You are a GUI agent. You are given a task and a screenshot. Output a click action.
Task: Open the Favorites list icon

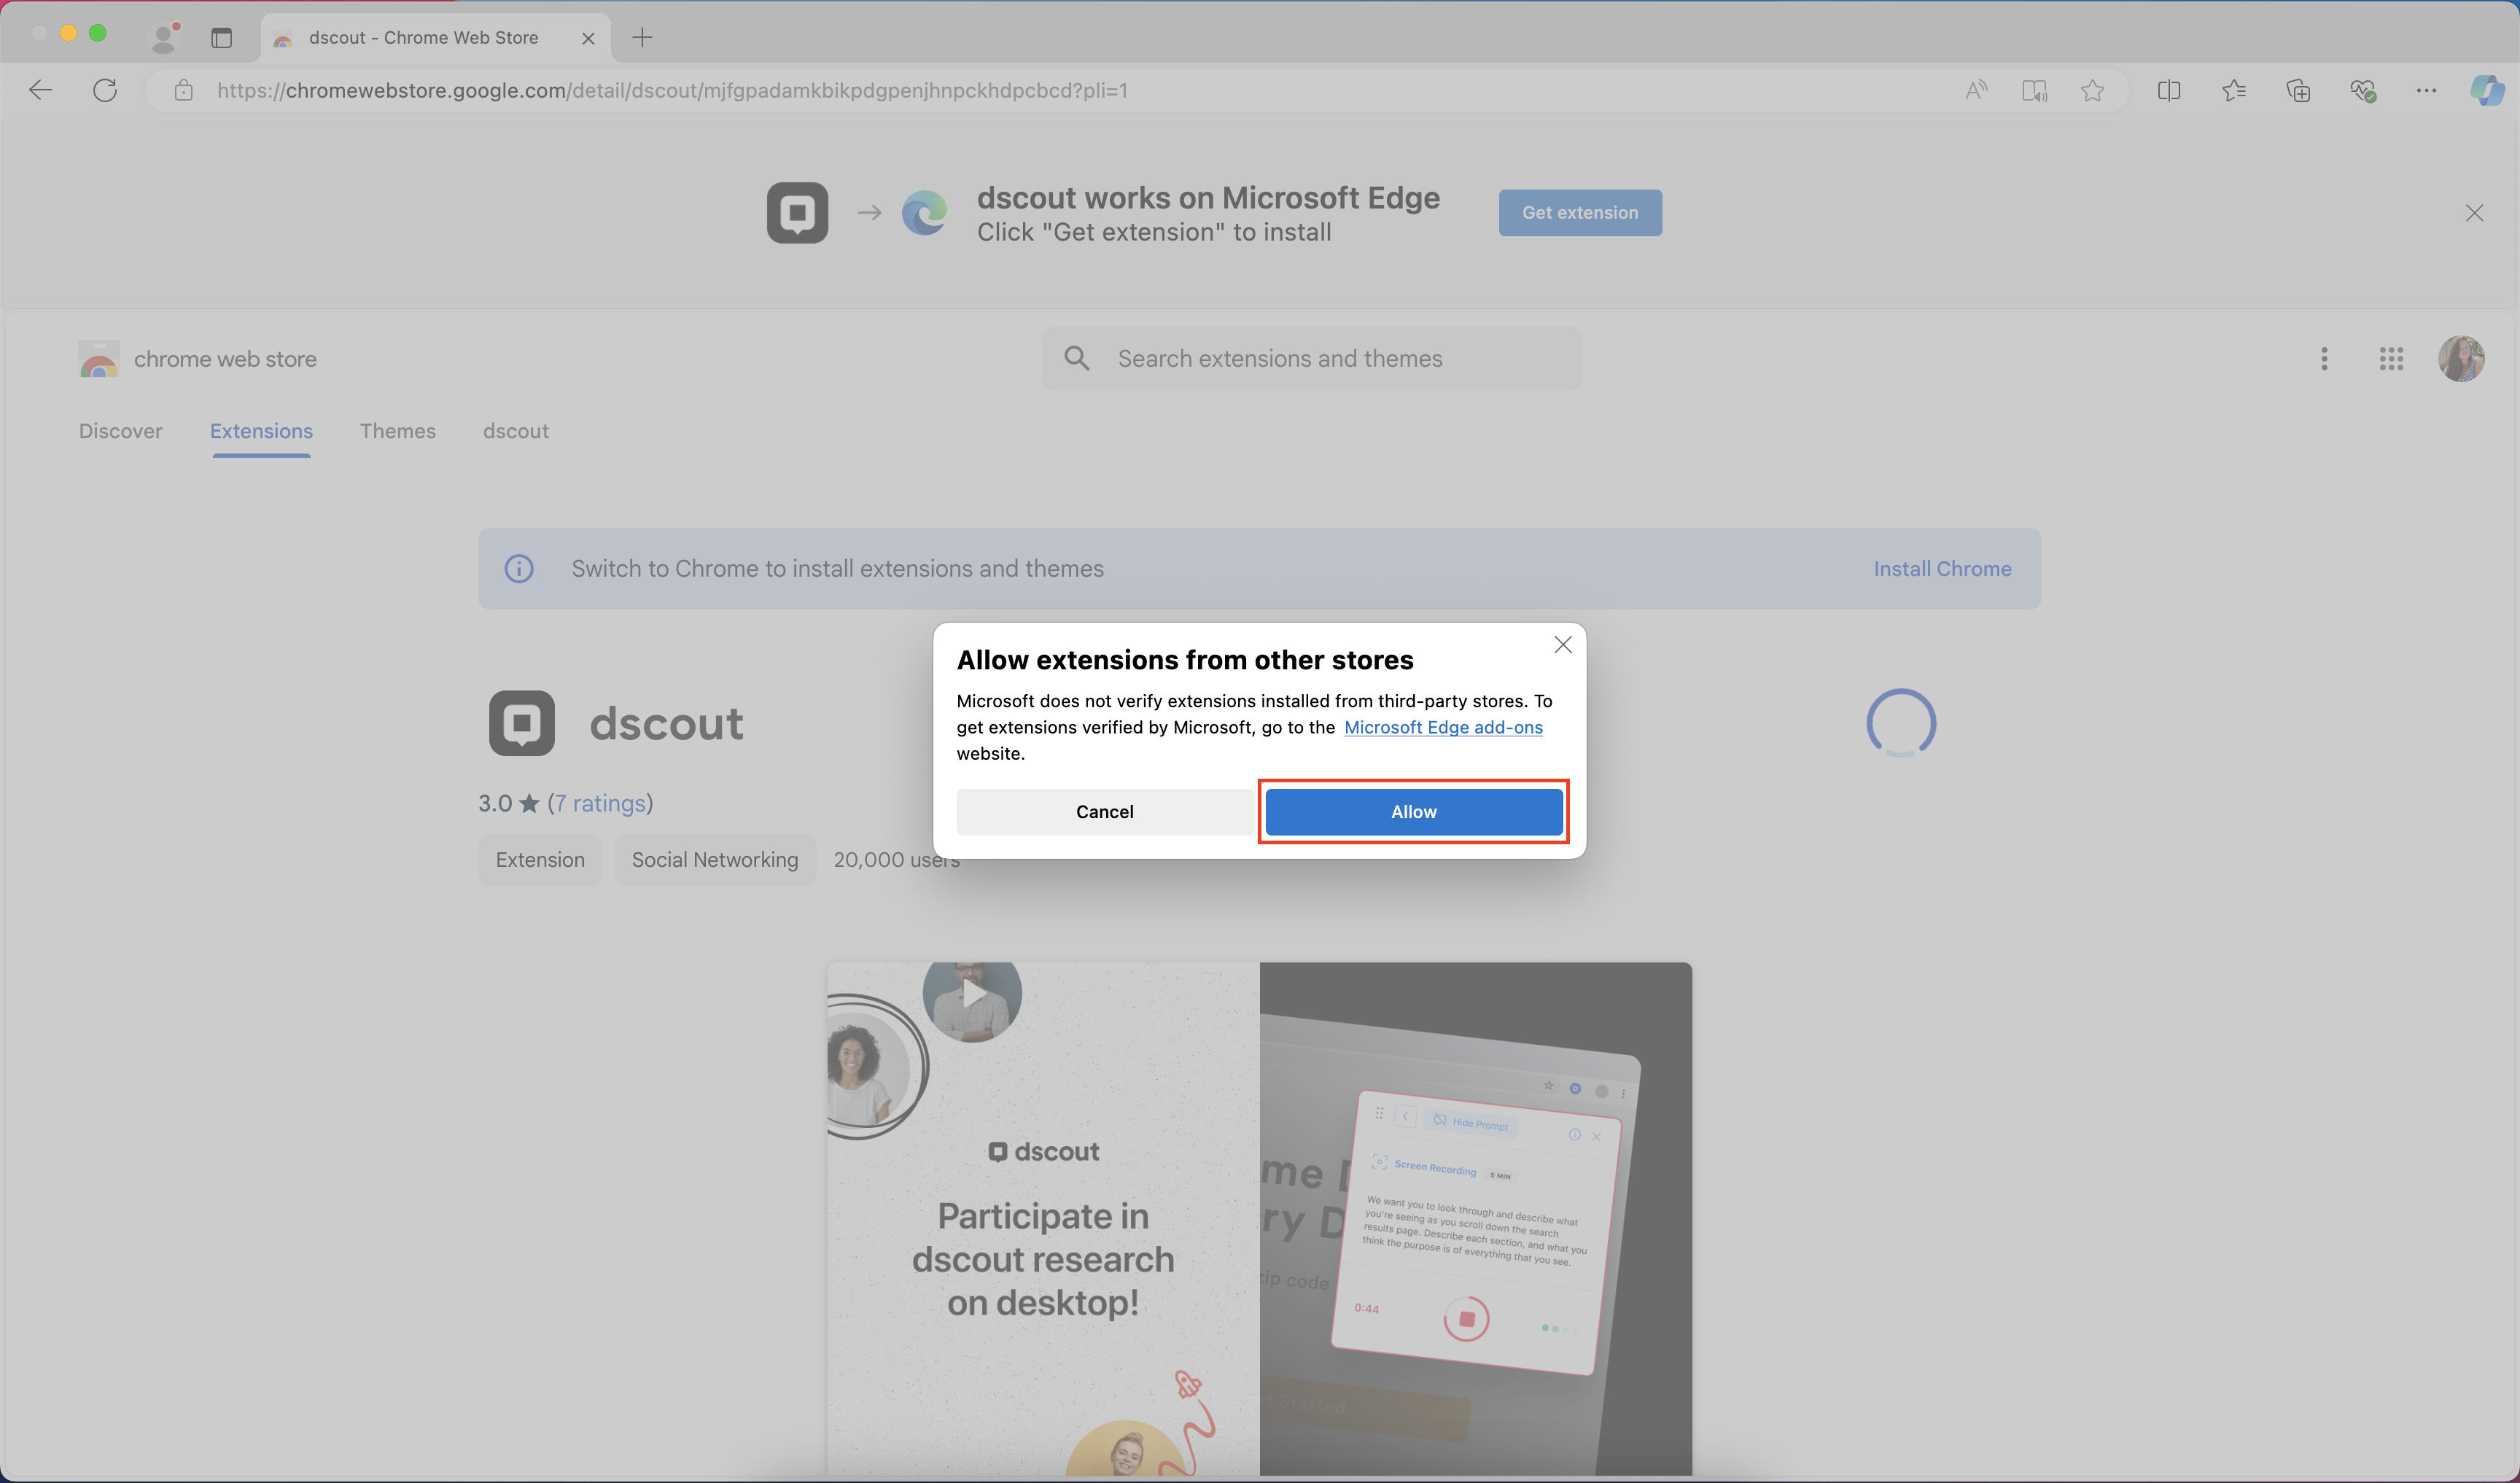pyautogui.click(x=2233, y=90)
